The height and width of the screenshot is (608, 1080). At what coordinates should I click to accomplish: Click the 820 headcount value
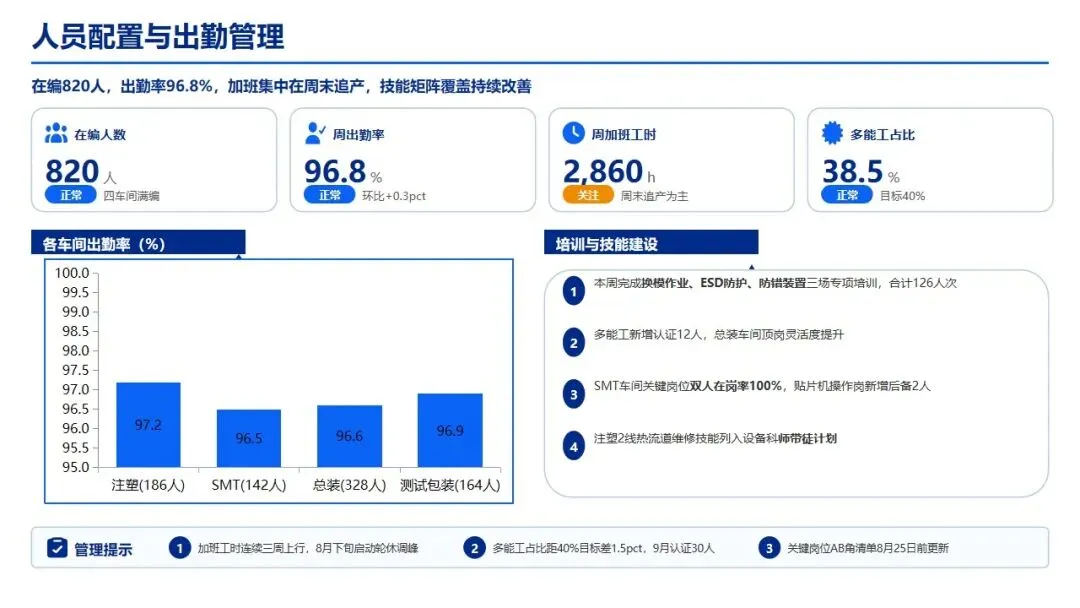[x=72, y=171]
